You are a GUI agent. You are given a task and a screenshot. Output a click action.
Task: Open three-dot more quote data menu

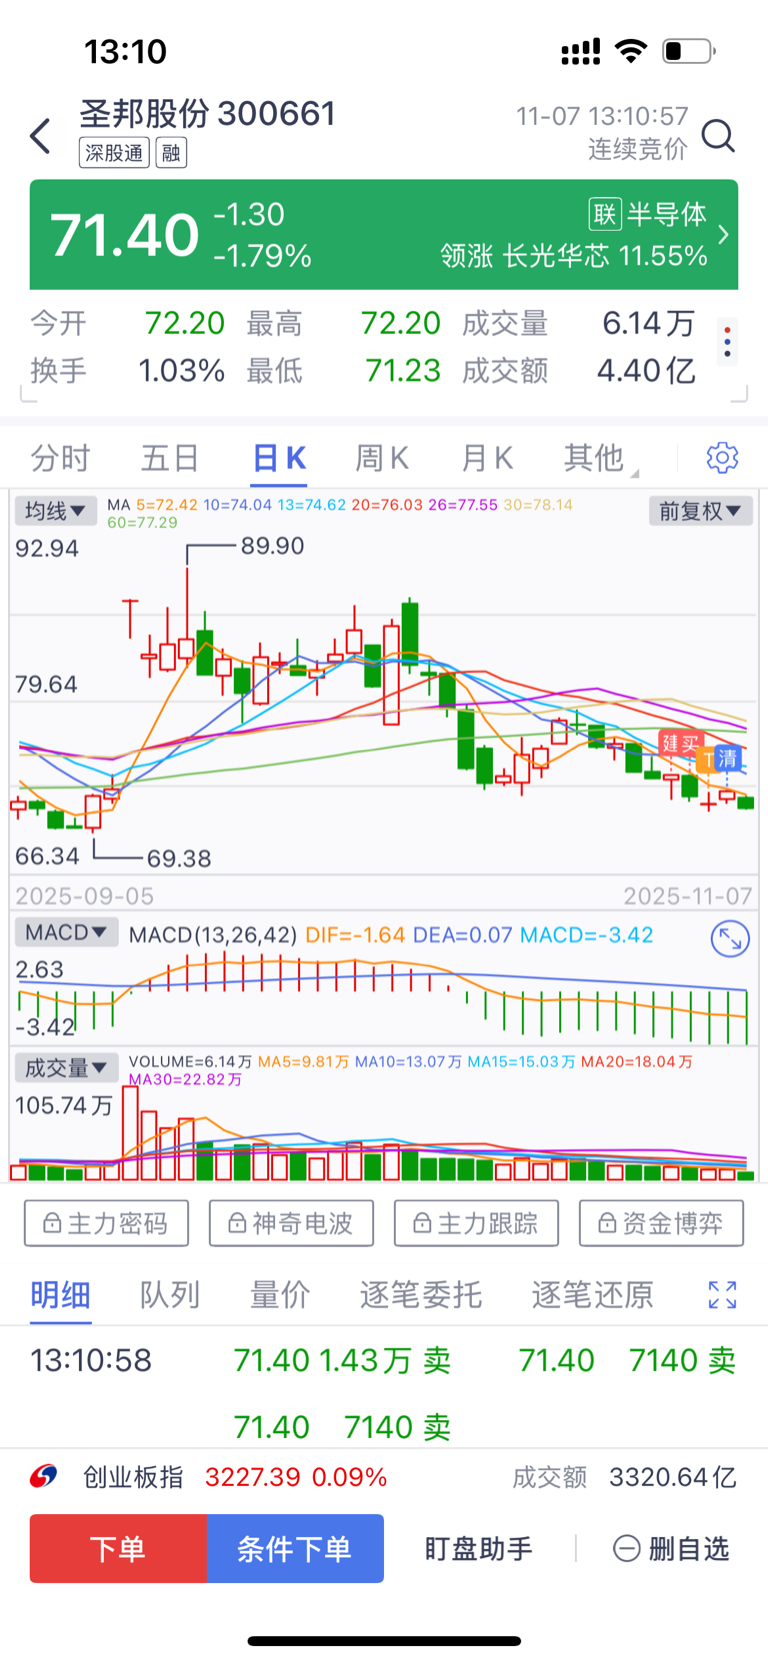727,342
